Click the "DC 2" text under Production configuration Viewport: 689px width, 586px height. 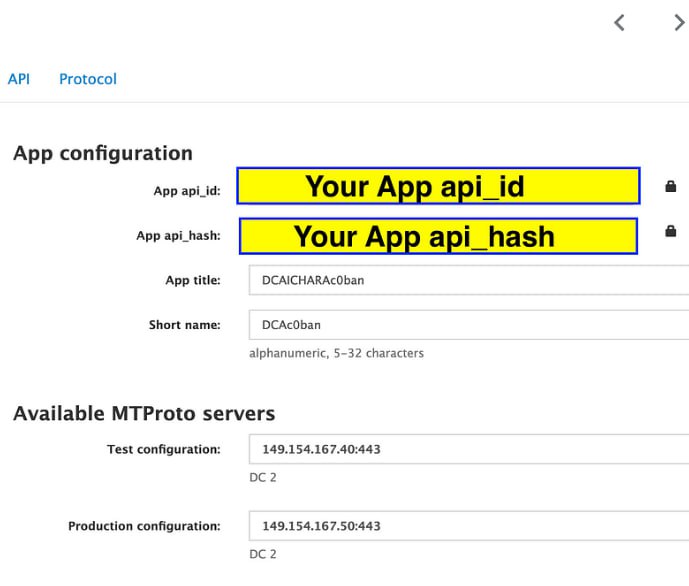(263, 554)
